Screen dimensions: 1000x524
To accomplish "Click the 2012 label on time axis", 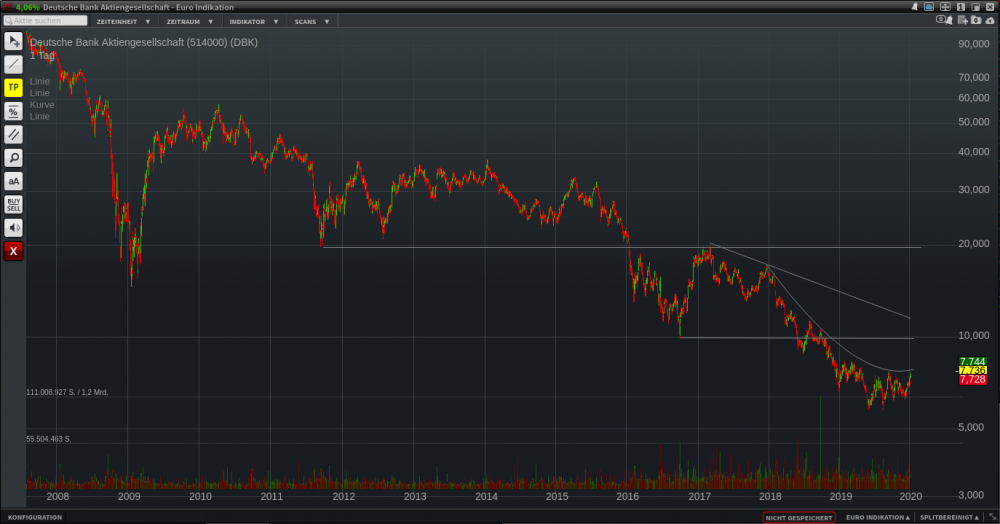I will pos(343,497).
